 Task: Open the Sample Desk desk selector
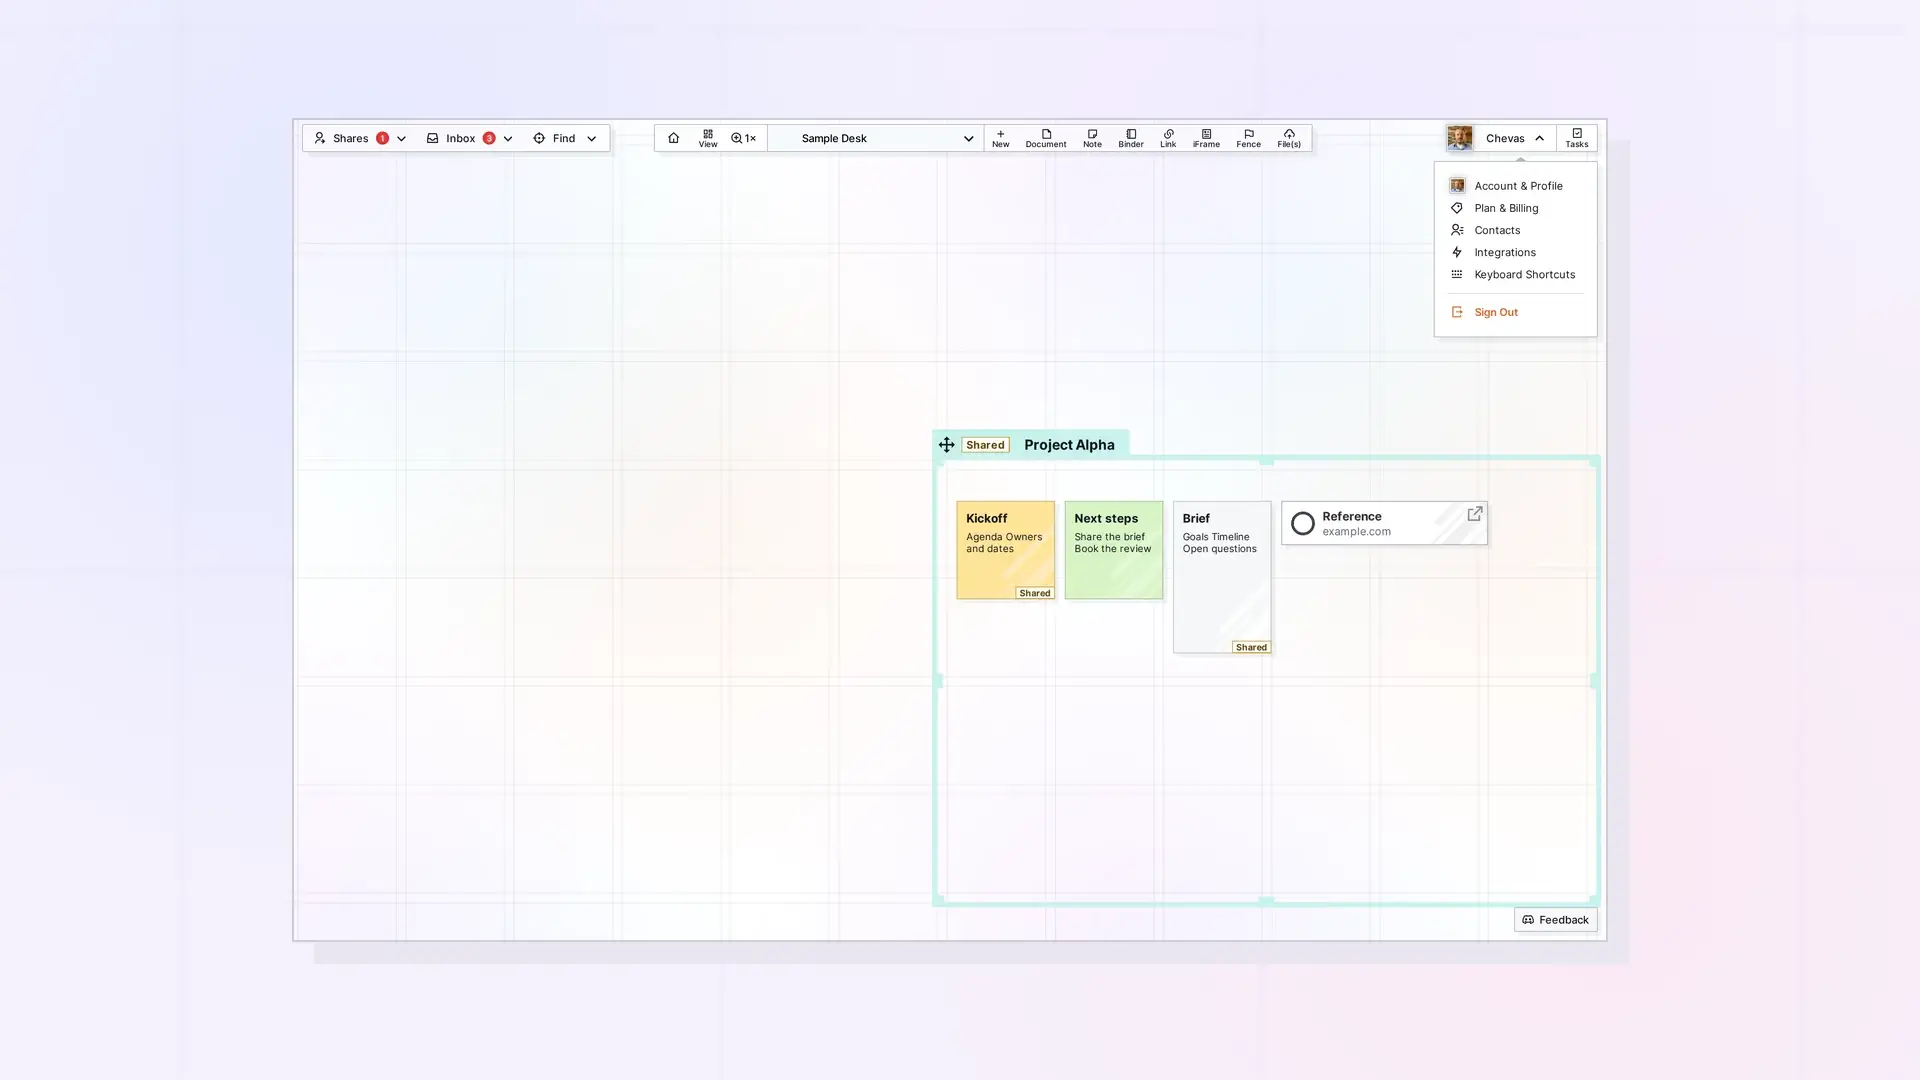[x=876, y=138]
